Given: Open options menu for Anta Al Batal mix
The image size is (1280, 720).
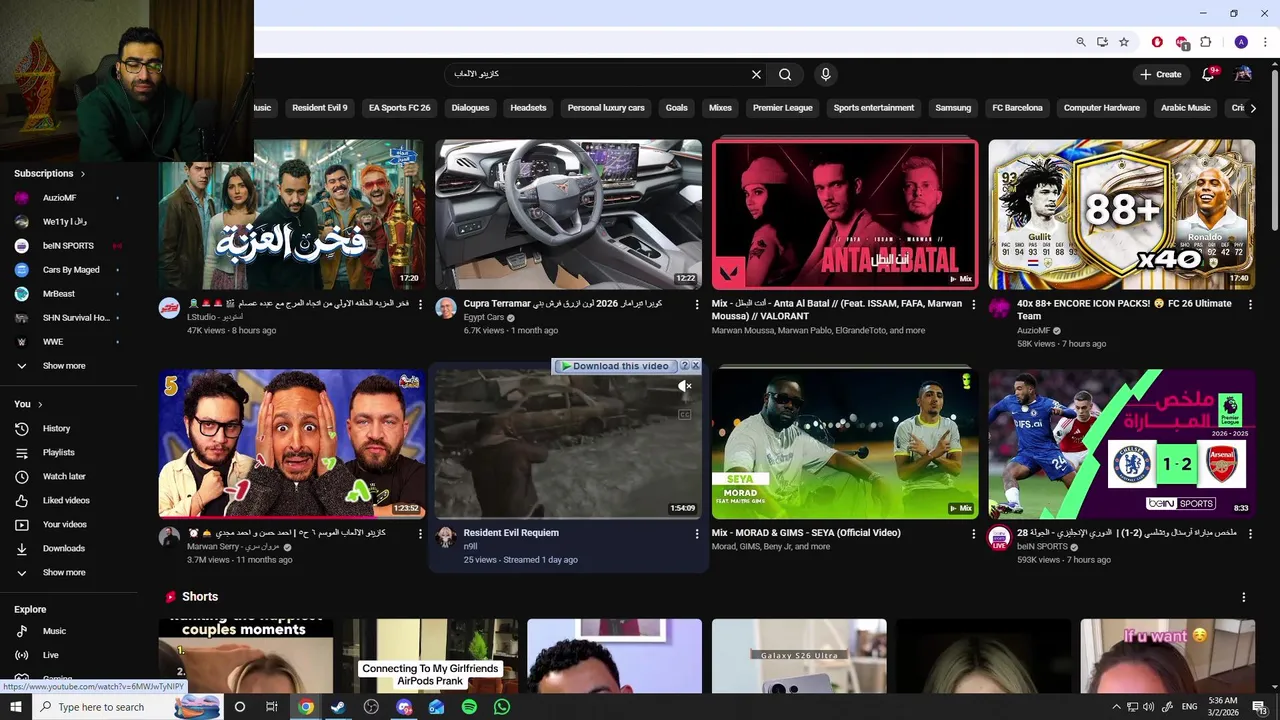Looking at the screenshot, I should [974, 304].
